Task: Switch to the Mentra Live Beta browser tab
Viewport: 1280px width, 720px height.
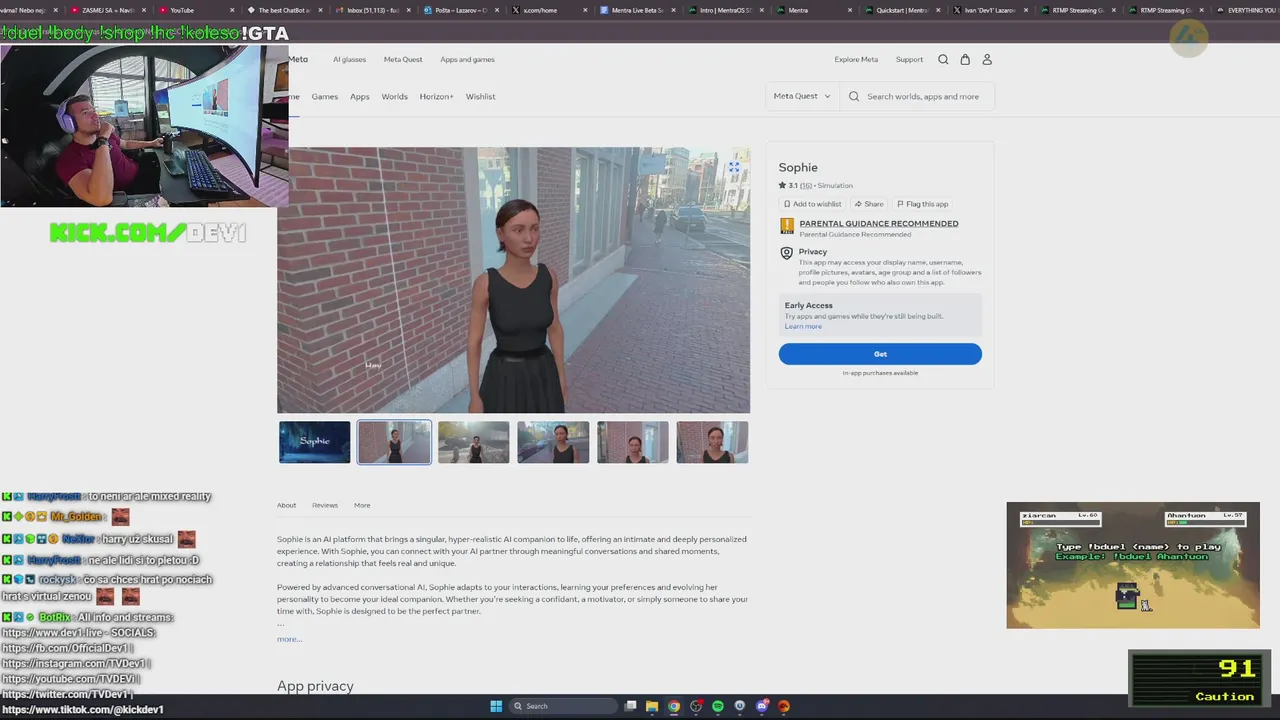Action: point(637,10)
